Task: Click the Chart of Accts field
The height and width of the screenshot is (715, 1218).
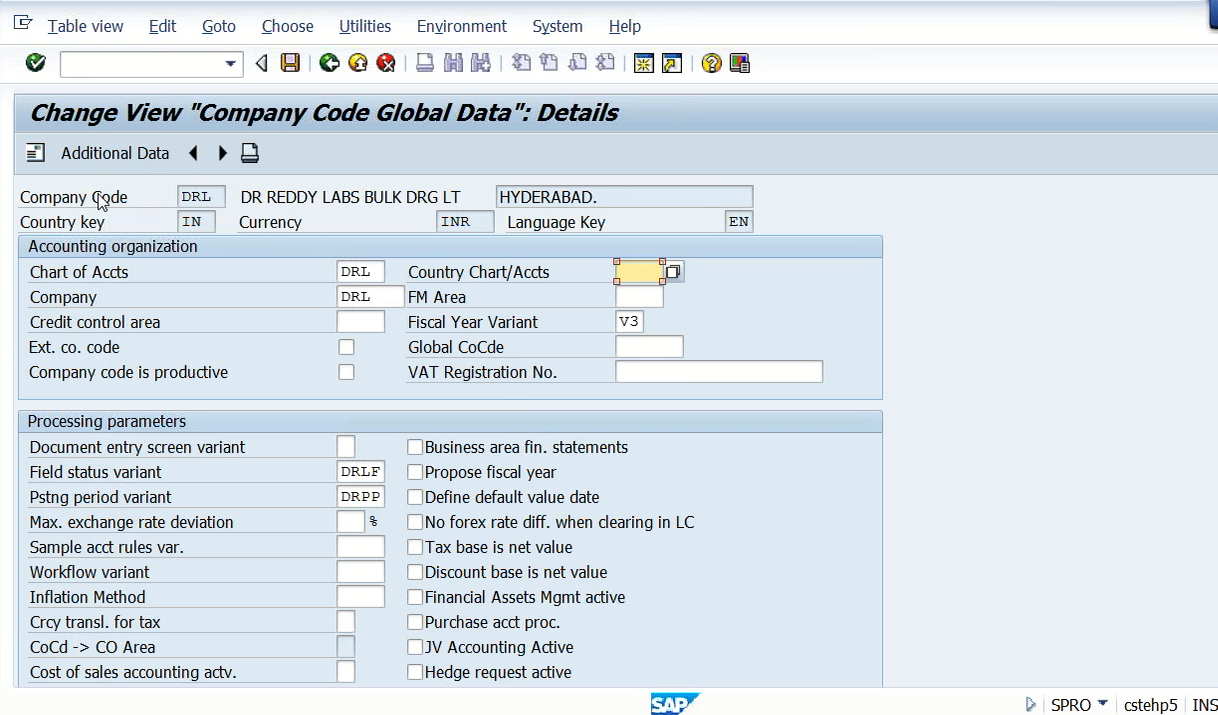Action: coord(361,272)
